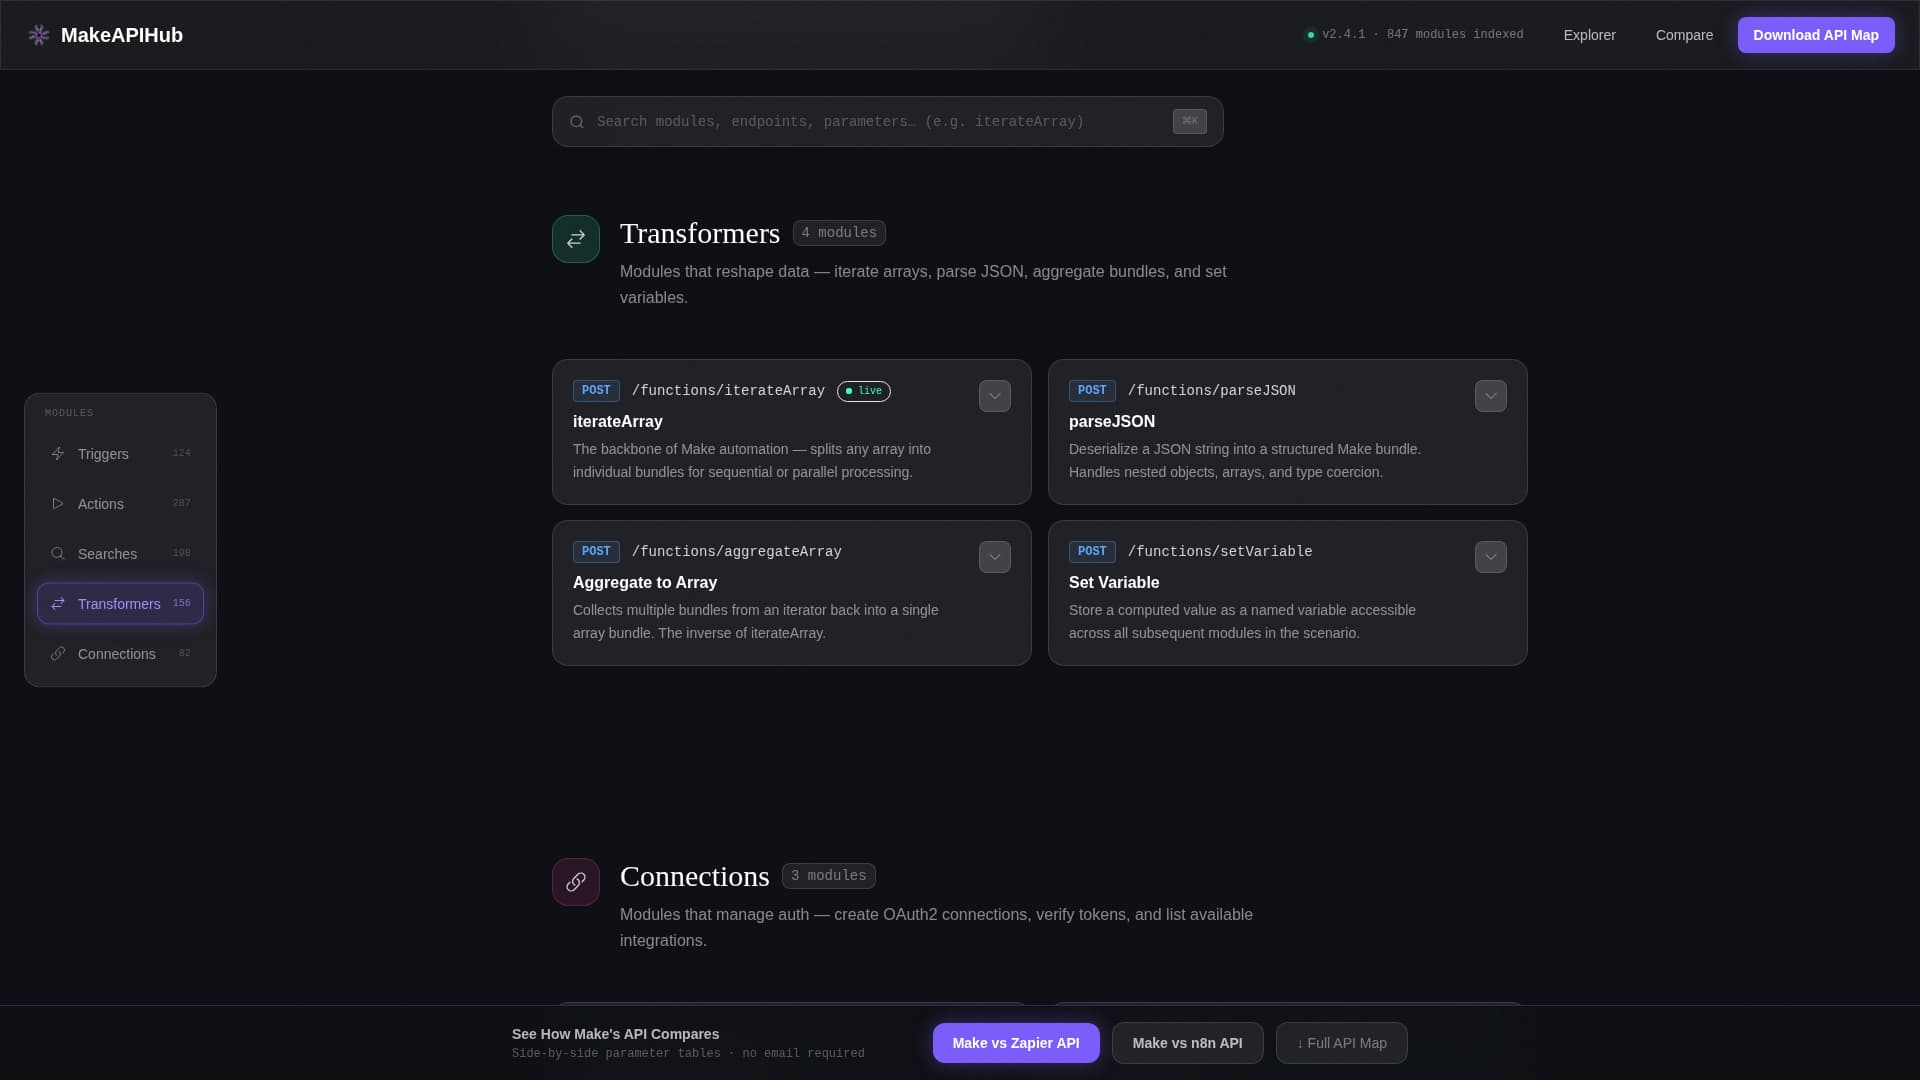Select Actions in the modules sidebar
The image size is (1920, 1080).
(x=121, y=504)
